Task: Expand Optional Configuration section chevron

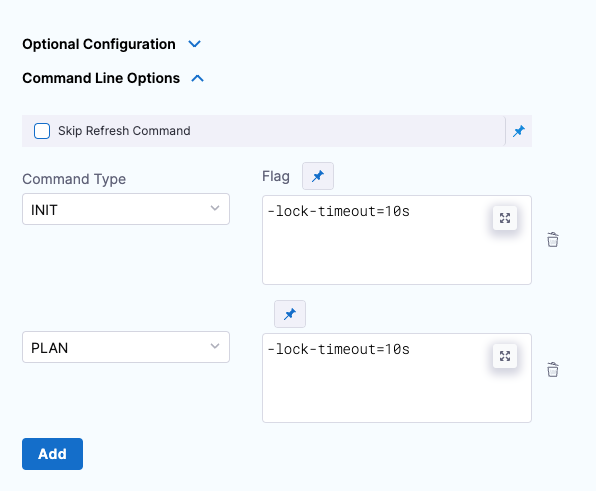Action: (195, 44)
